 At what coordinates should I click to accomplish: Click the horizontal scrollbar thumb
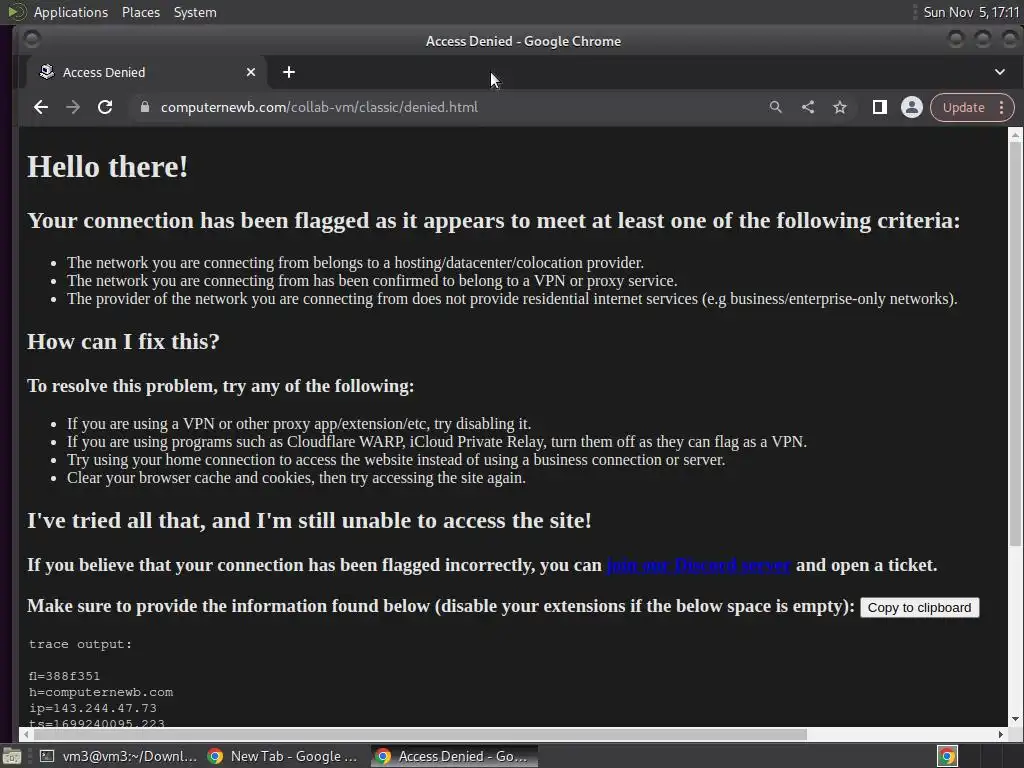tap(419, 734)
